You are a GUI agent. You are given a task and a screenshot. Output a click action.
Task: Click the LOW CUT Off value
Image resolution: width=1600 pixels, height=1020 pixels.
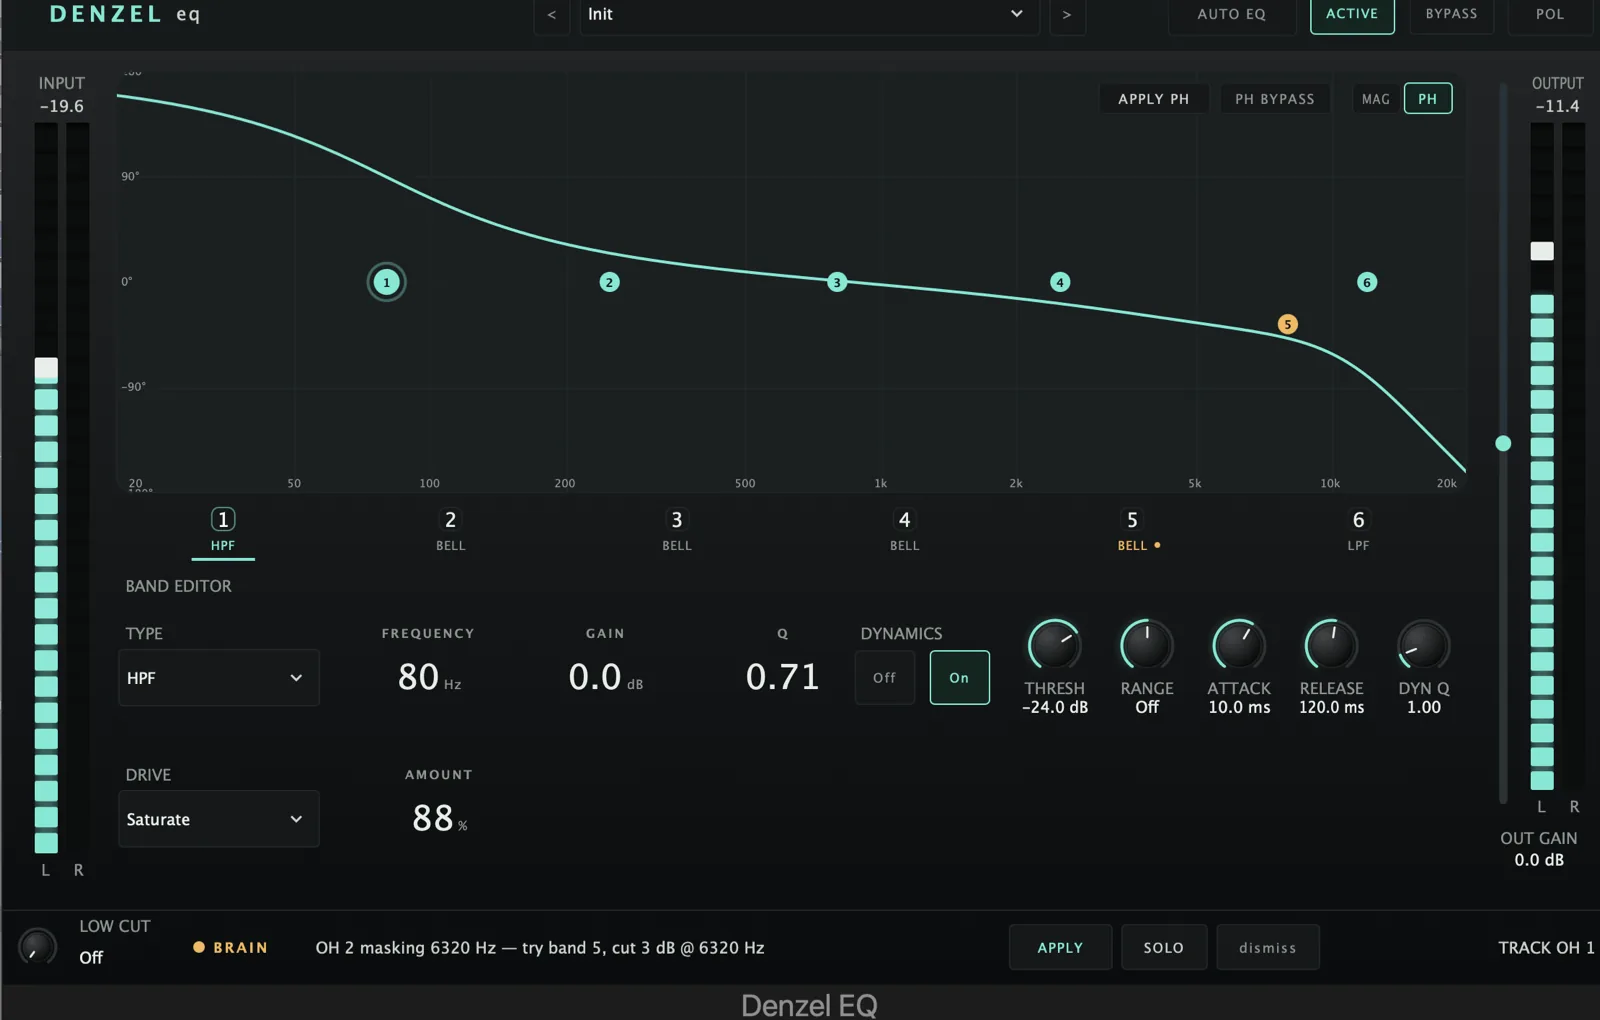(91, 957)
